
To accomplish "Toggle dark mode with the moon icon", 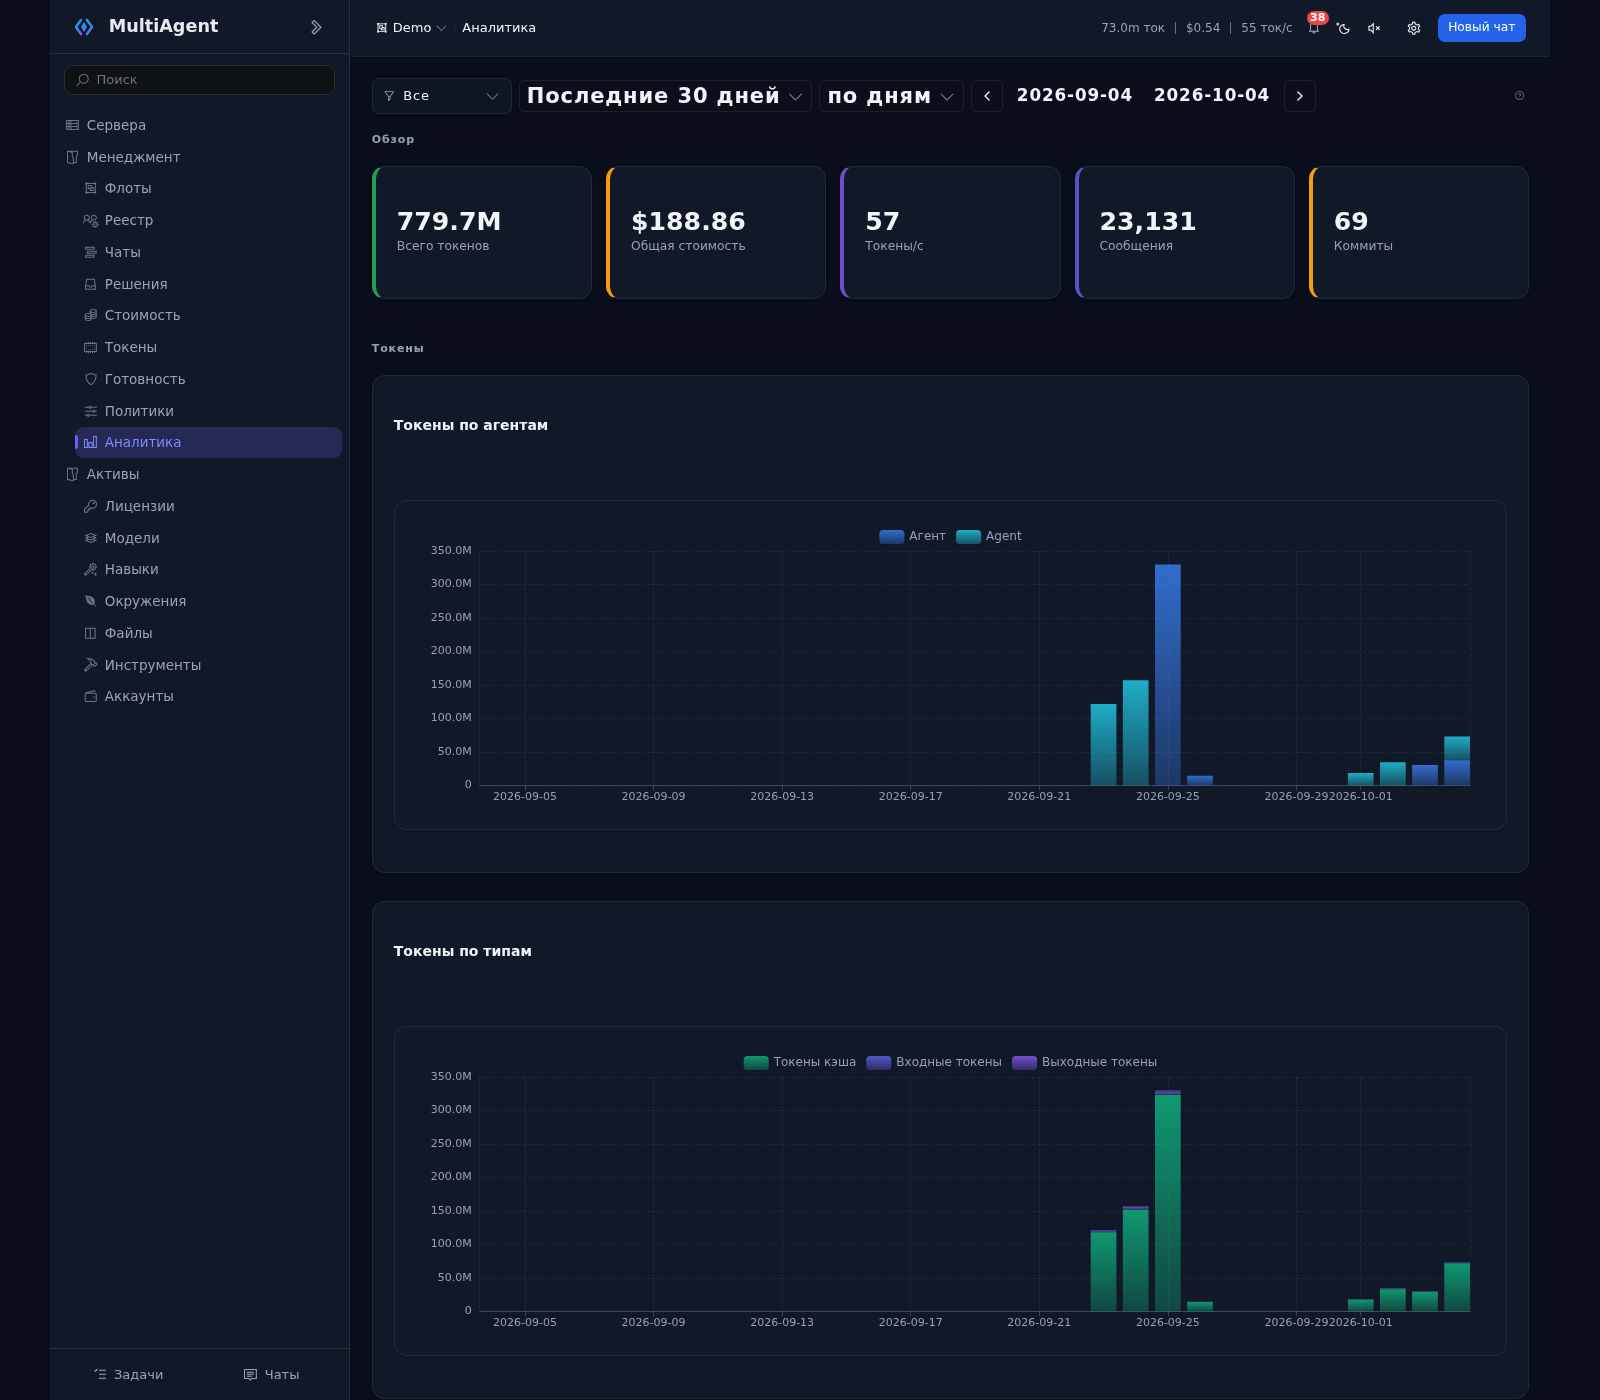I will coord(1344,28).
